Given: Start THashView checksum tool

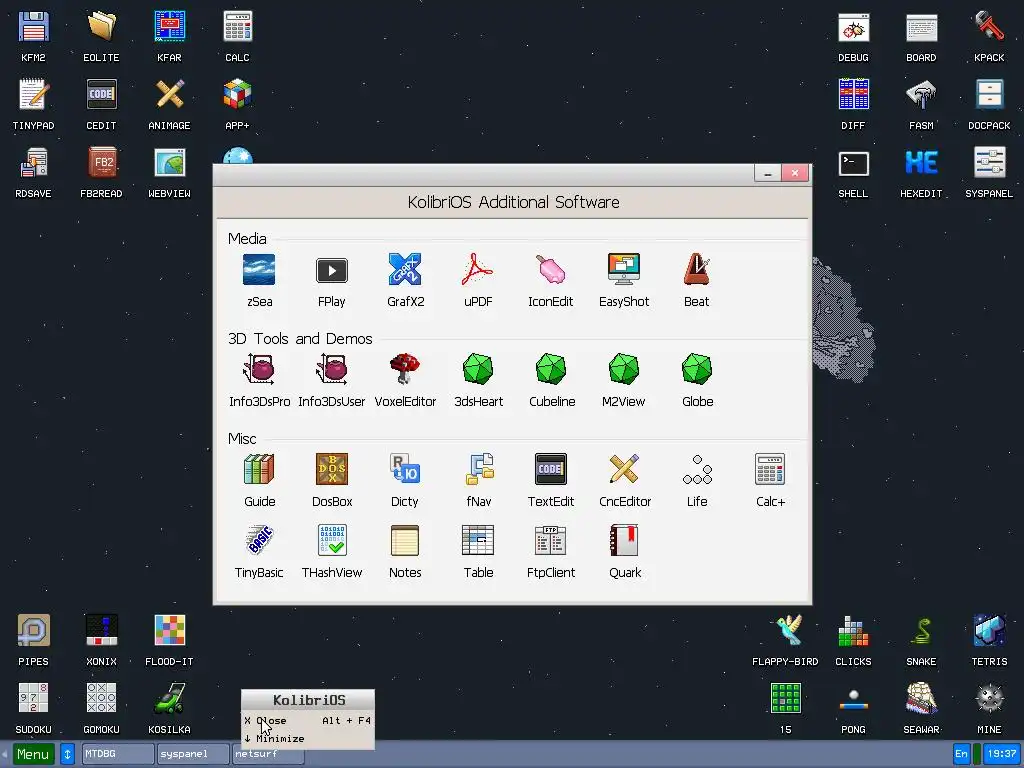Looking at the screenshot, I should [332, 540].
